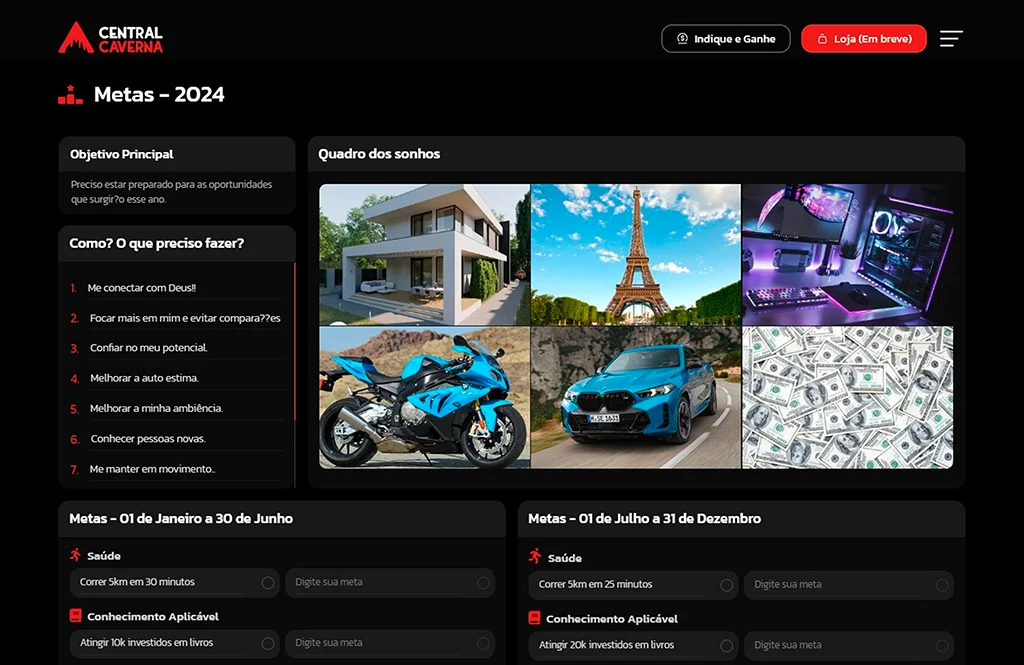
Task: Click the red scrollbar in the 'Como?' list
Action: (295, 342)
